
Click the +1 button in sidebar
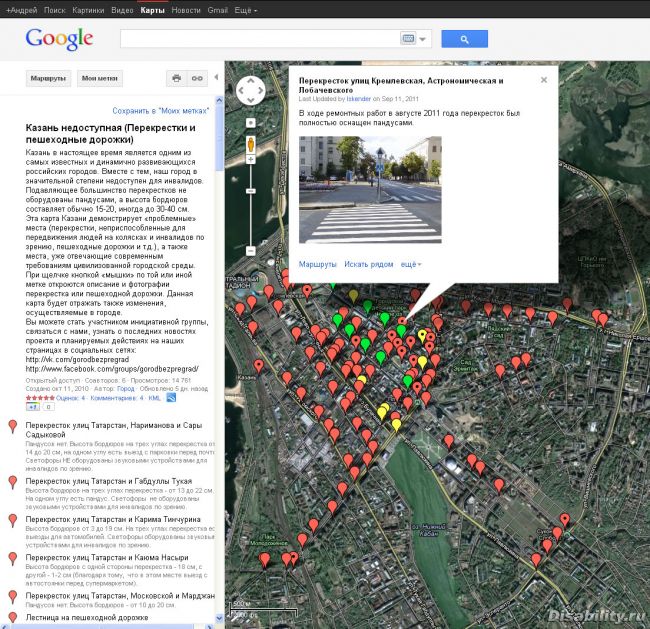coord(31,407)
